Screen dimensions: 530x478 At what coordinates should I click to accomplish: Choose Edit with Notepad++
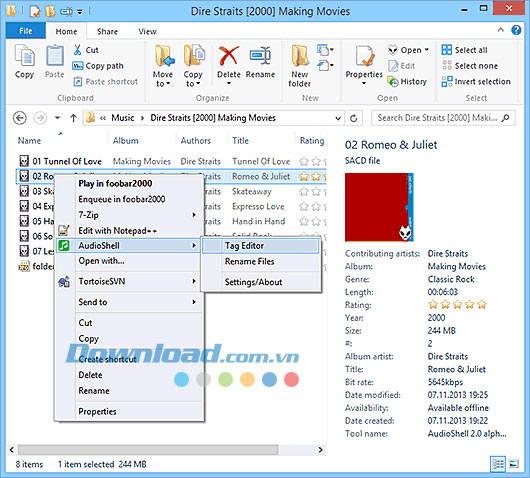point(118,231)
